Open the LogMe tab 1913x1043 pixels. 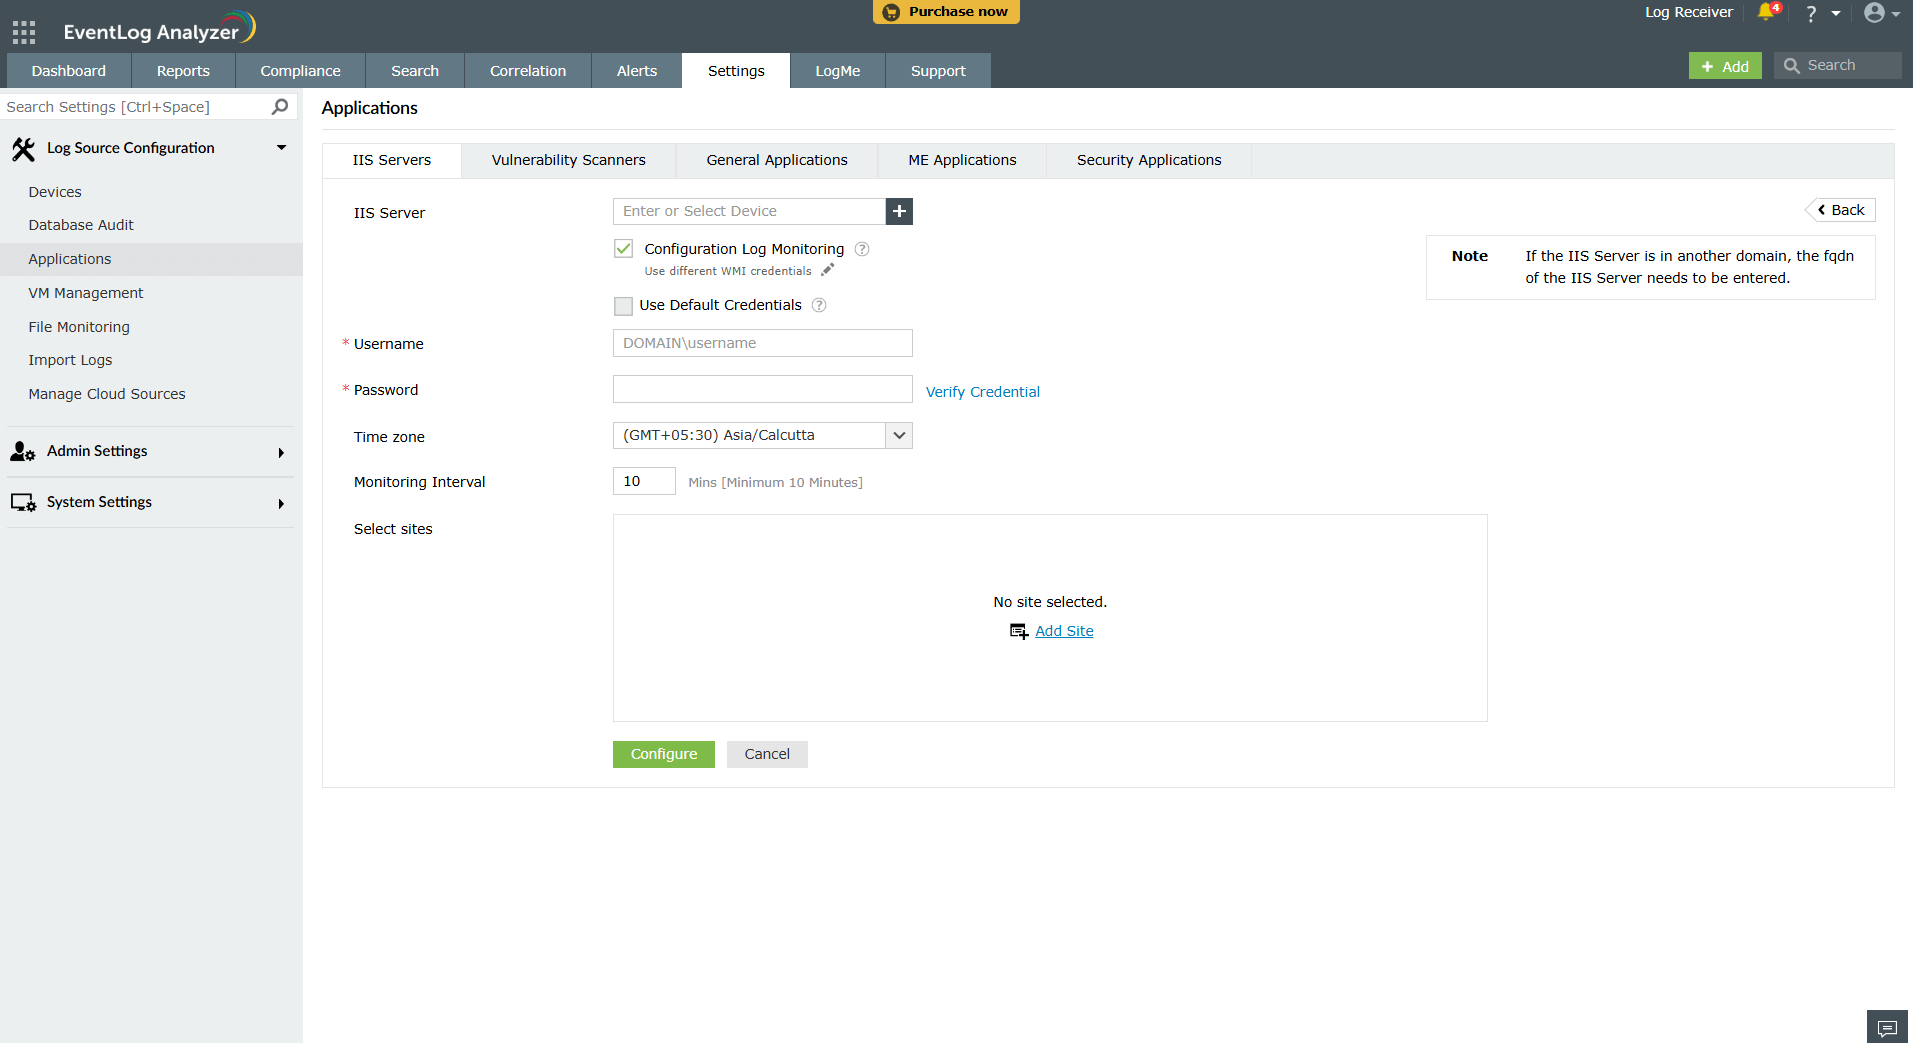(838, 71)
